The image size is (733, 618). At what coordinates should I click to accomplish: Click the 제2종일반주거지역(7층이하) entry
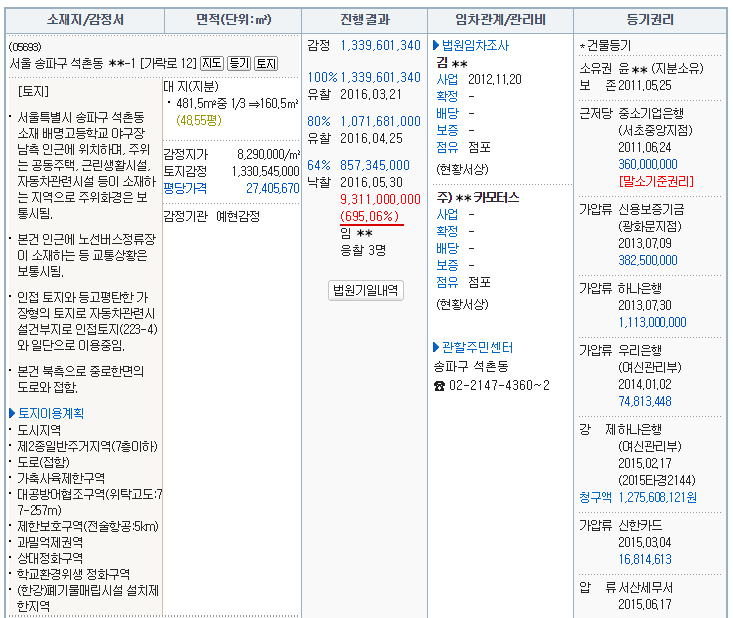coord(87,446)
